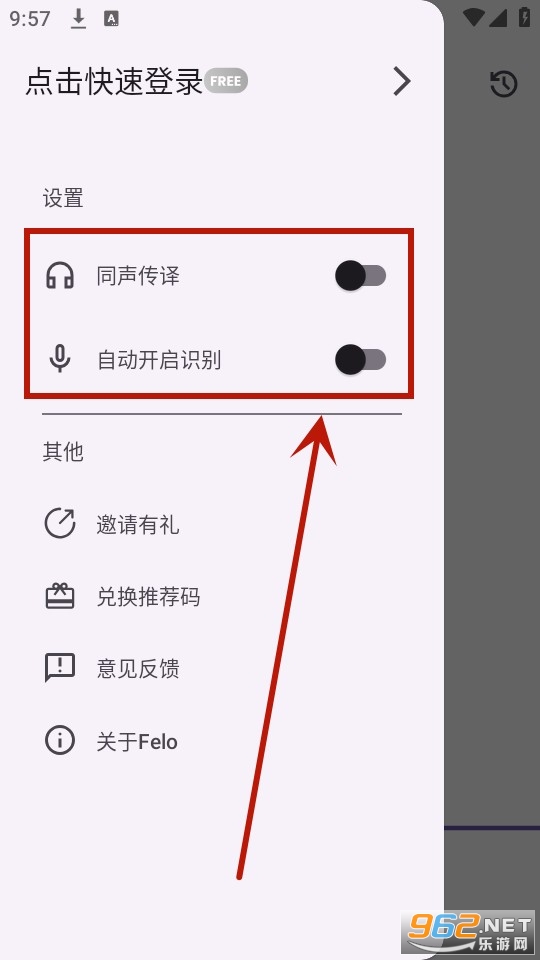Click the microphone icon for 自动开启识别
Screen dimensions: 540x960
pyautogui.click(x=60, y=359)
